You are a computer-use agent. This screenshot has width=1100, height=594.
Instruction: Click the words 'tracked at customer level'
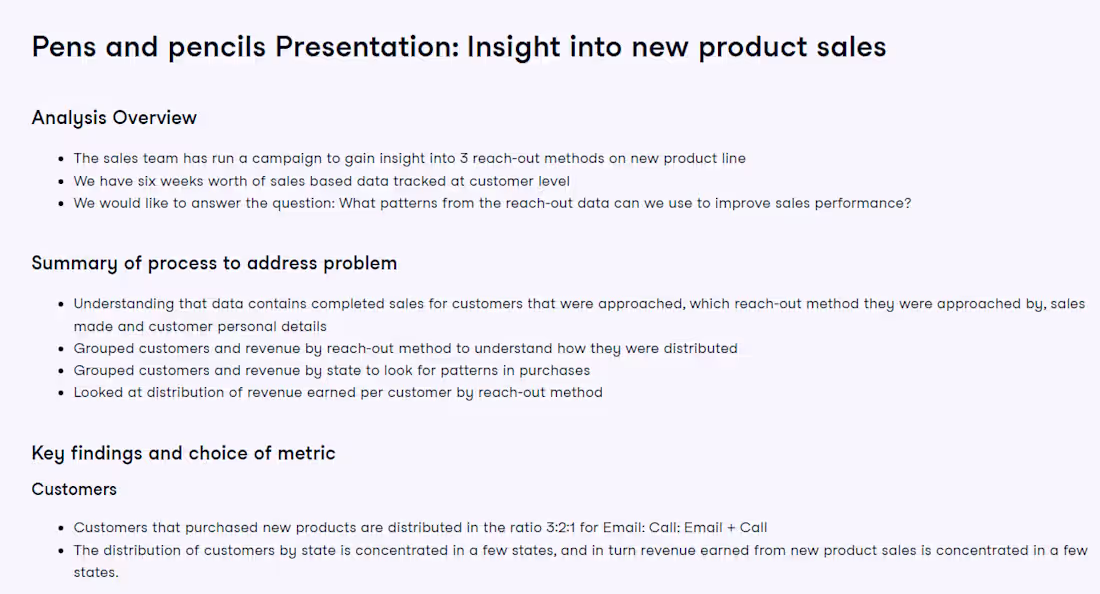pyautogui.click(x=481, y=181)
